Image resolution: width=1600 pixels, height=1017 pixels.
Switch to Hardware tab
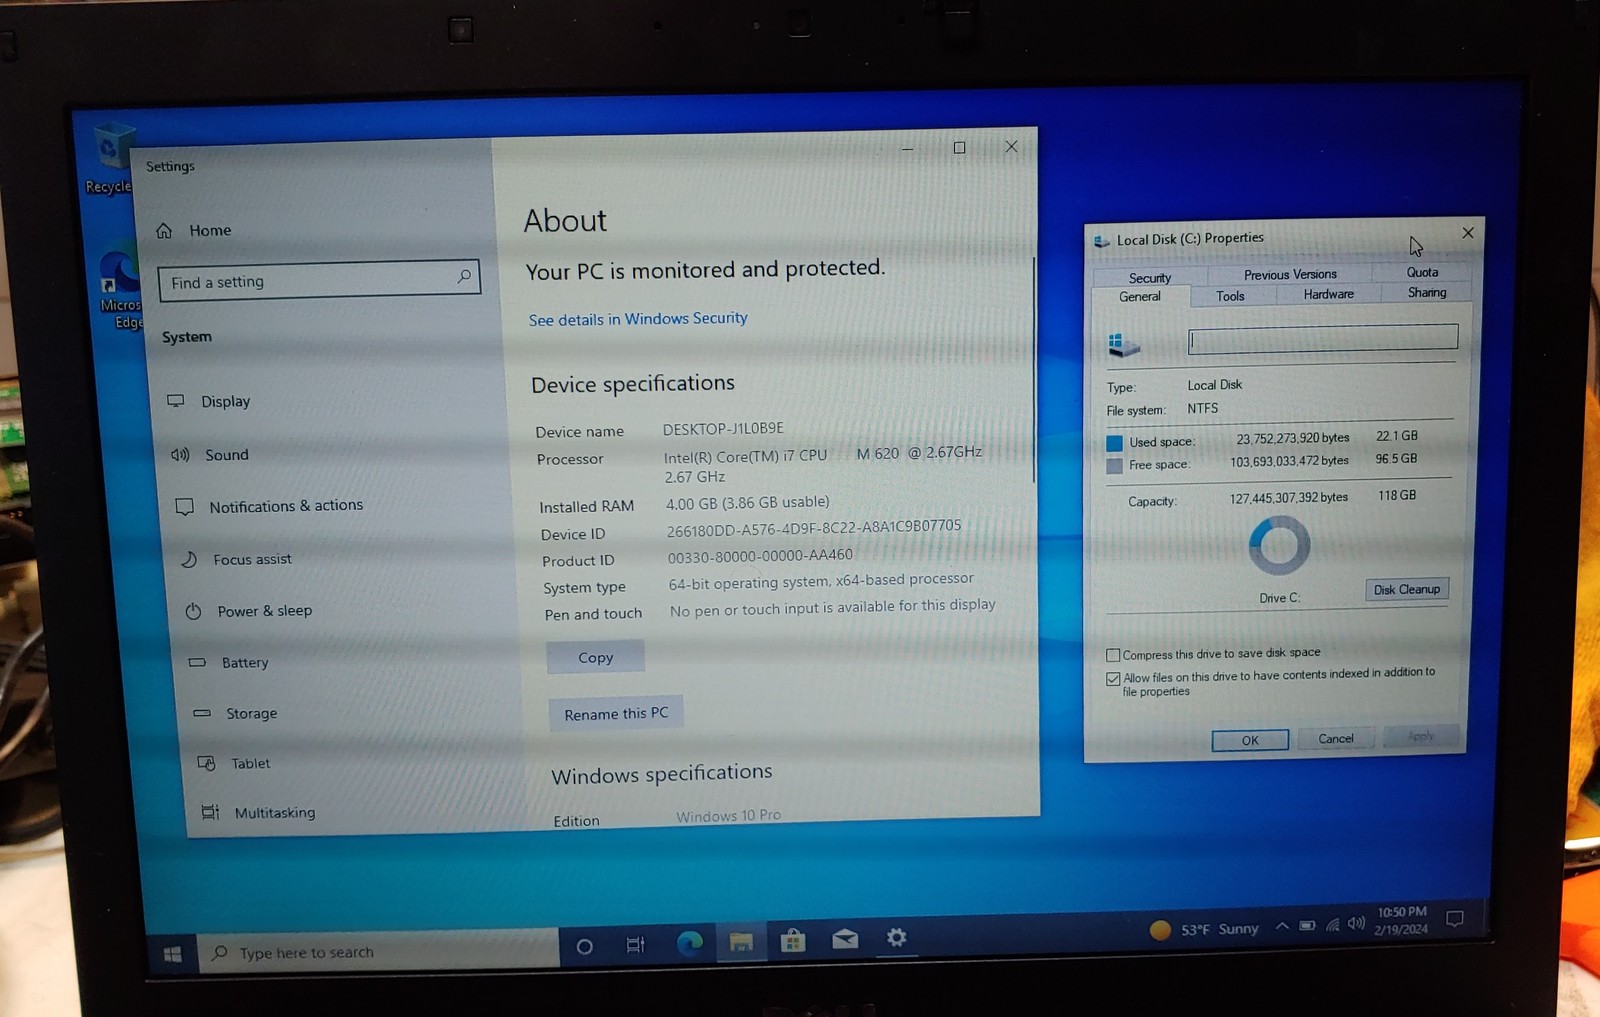[x=1328, y=294]
